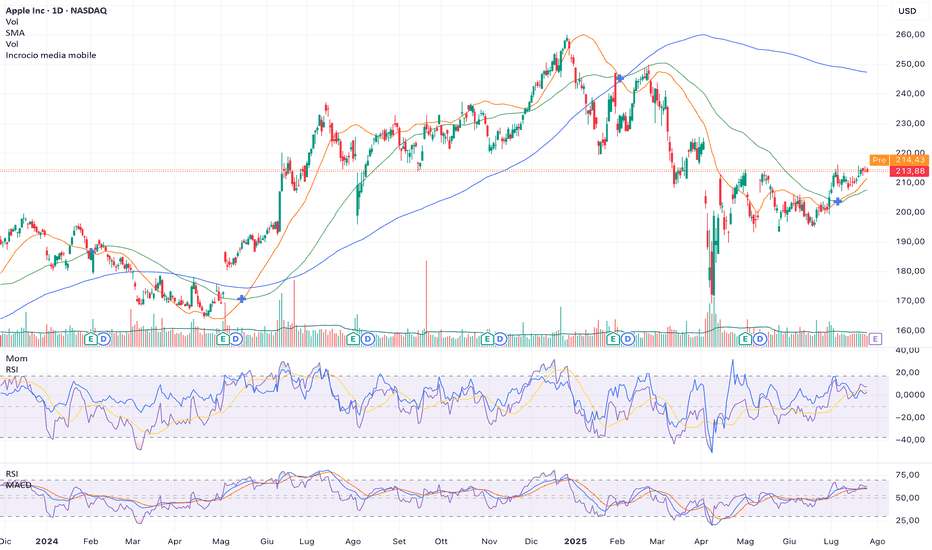The image size is (932, 550).
Task: Select the MACD indicator label
Action: click(x=18, y=485)
